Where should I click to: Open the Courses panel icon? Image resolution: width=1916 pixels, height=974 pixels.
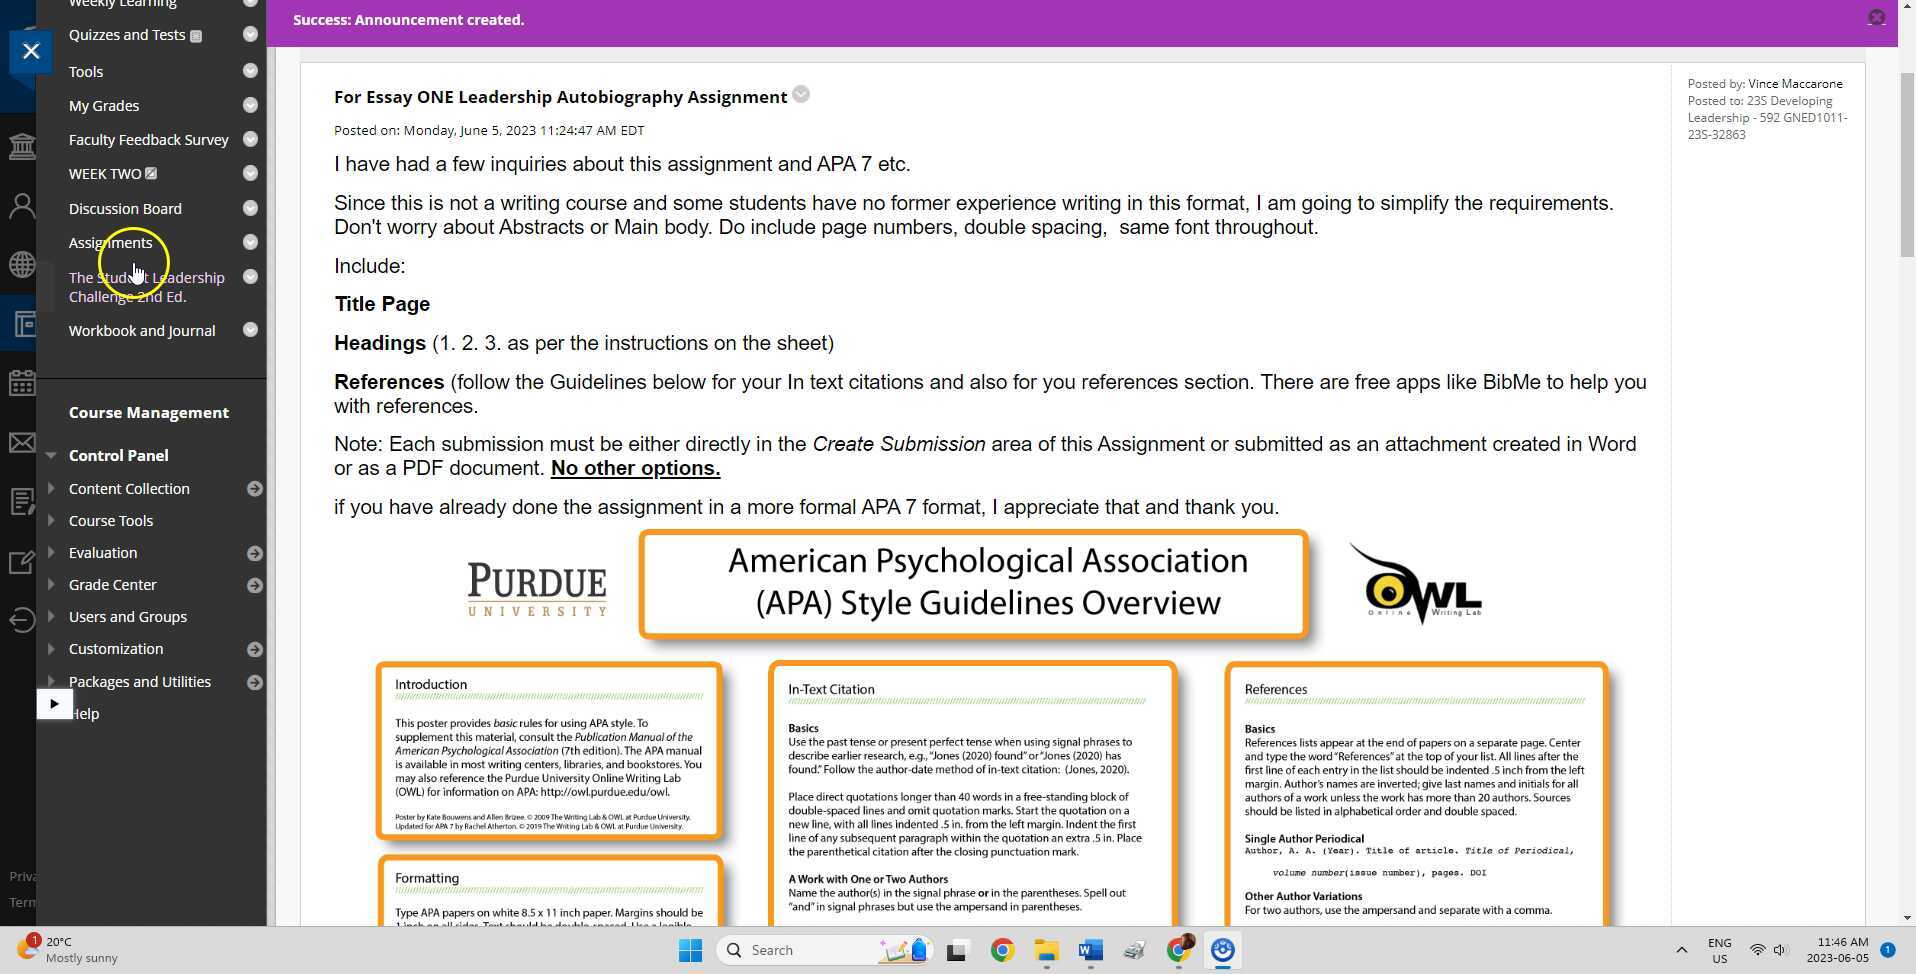pos(22,323)
